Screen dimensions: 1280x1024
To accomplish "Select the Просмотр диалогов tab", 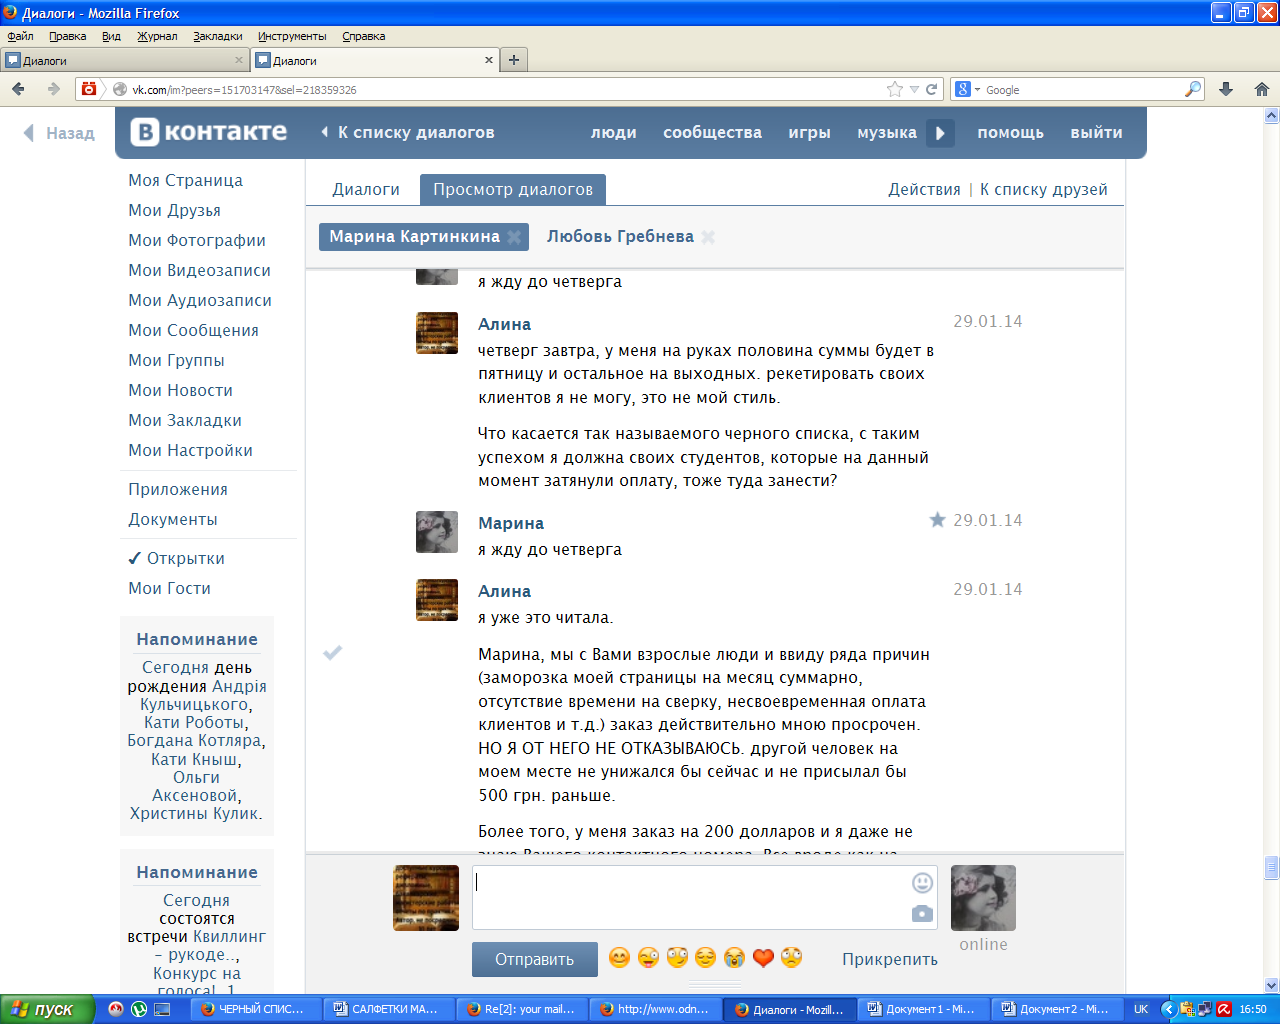I will tap(513, 189).
